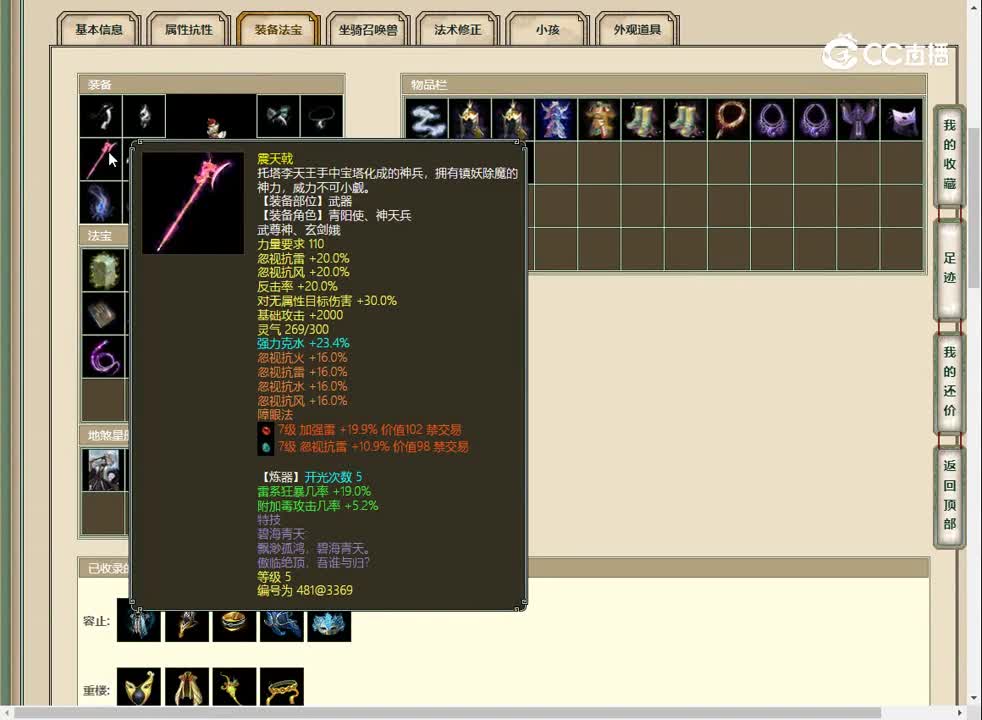Image resolution: width=982 pixels, height=720 pixels.
Task: Select the purple spiral whip 法宝
Action: coord(104,357)
